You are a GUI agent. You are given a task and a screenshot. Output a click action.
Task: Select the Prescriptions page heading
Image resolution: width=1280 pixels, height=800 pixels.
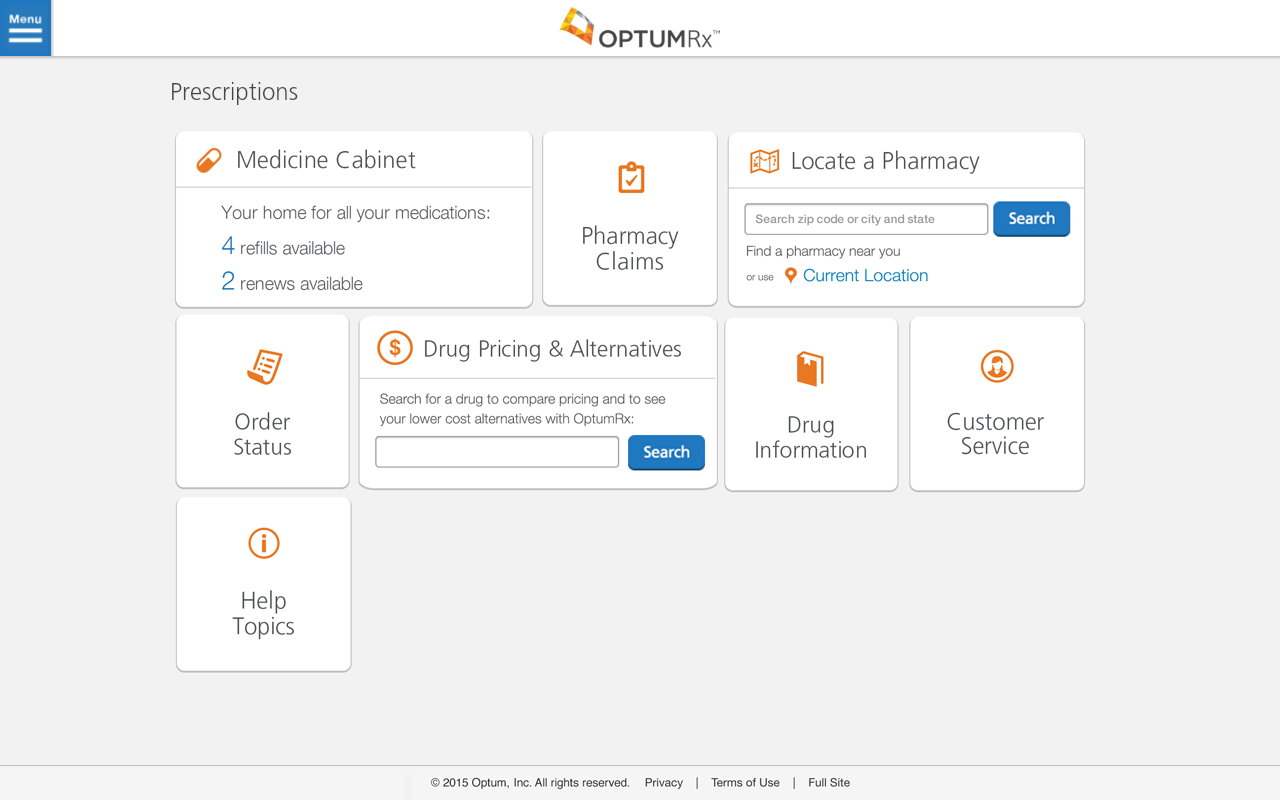pos(233,91)
